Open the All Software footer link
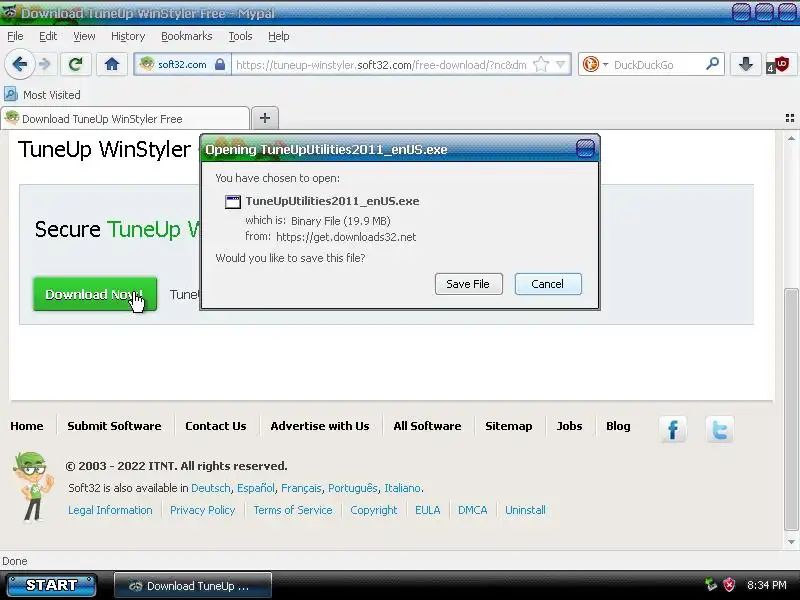800x600 pixels. 427,426
